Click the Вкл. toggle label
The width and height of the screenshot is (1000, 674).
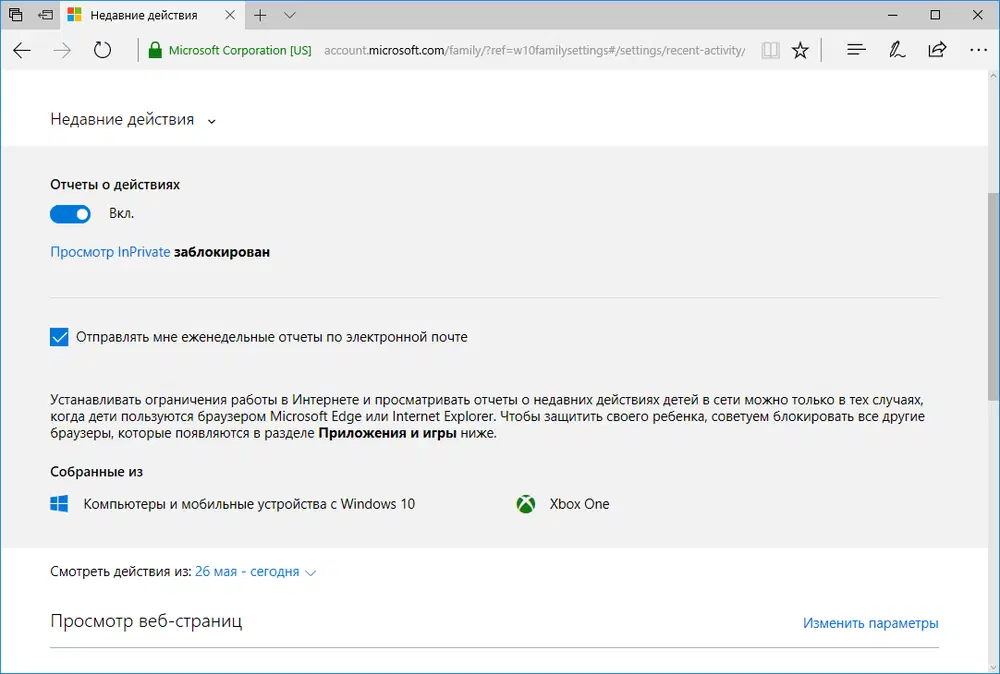coord(121,214)
